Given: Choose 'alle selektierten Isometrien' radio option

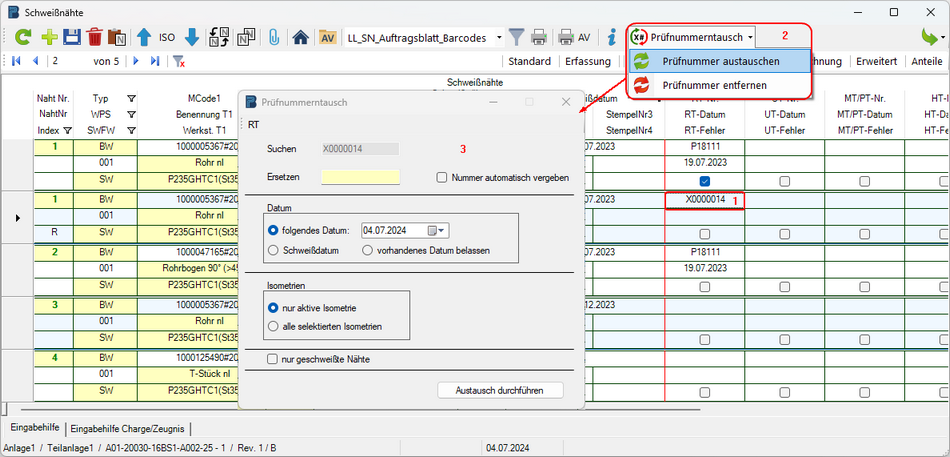Looking at the screenshot, I should pyautogui.click(x=274, y=326).
